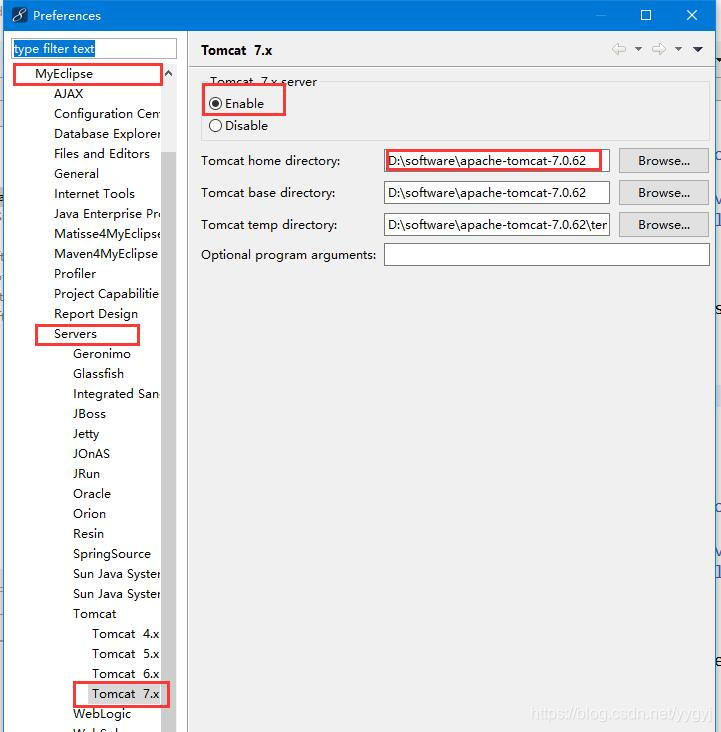This screenshot has width=721, height=732.
Task: Select Integrated Sandbox server entry
Action: pos(116,394)
